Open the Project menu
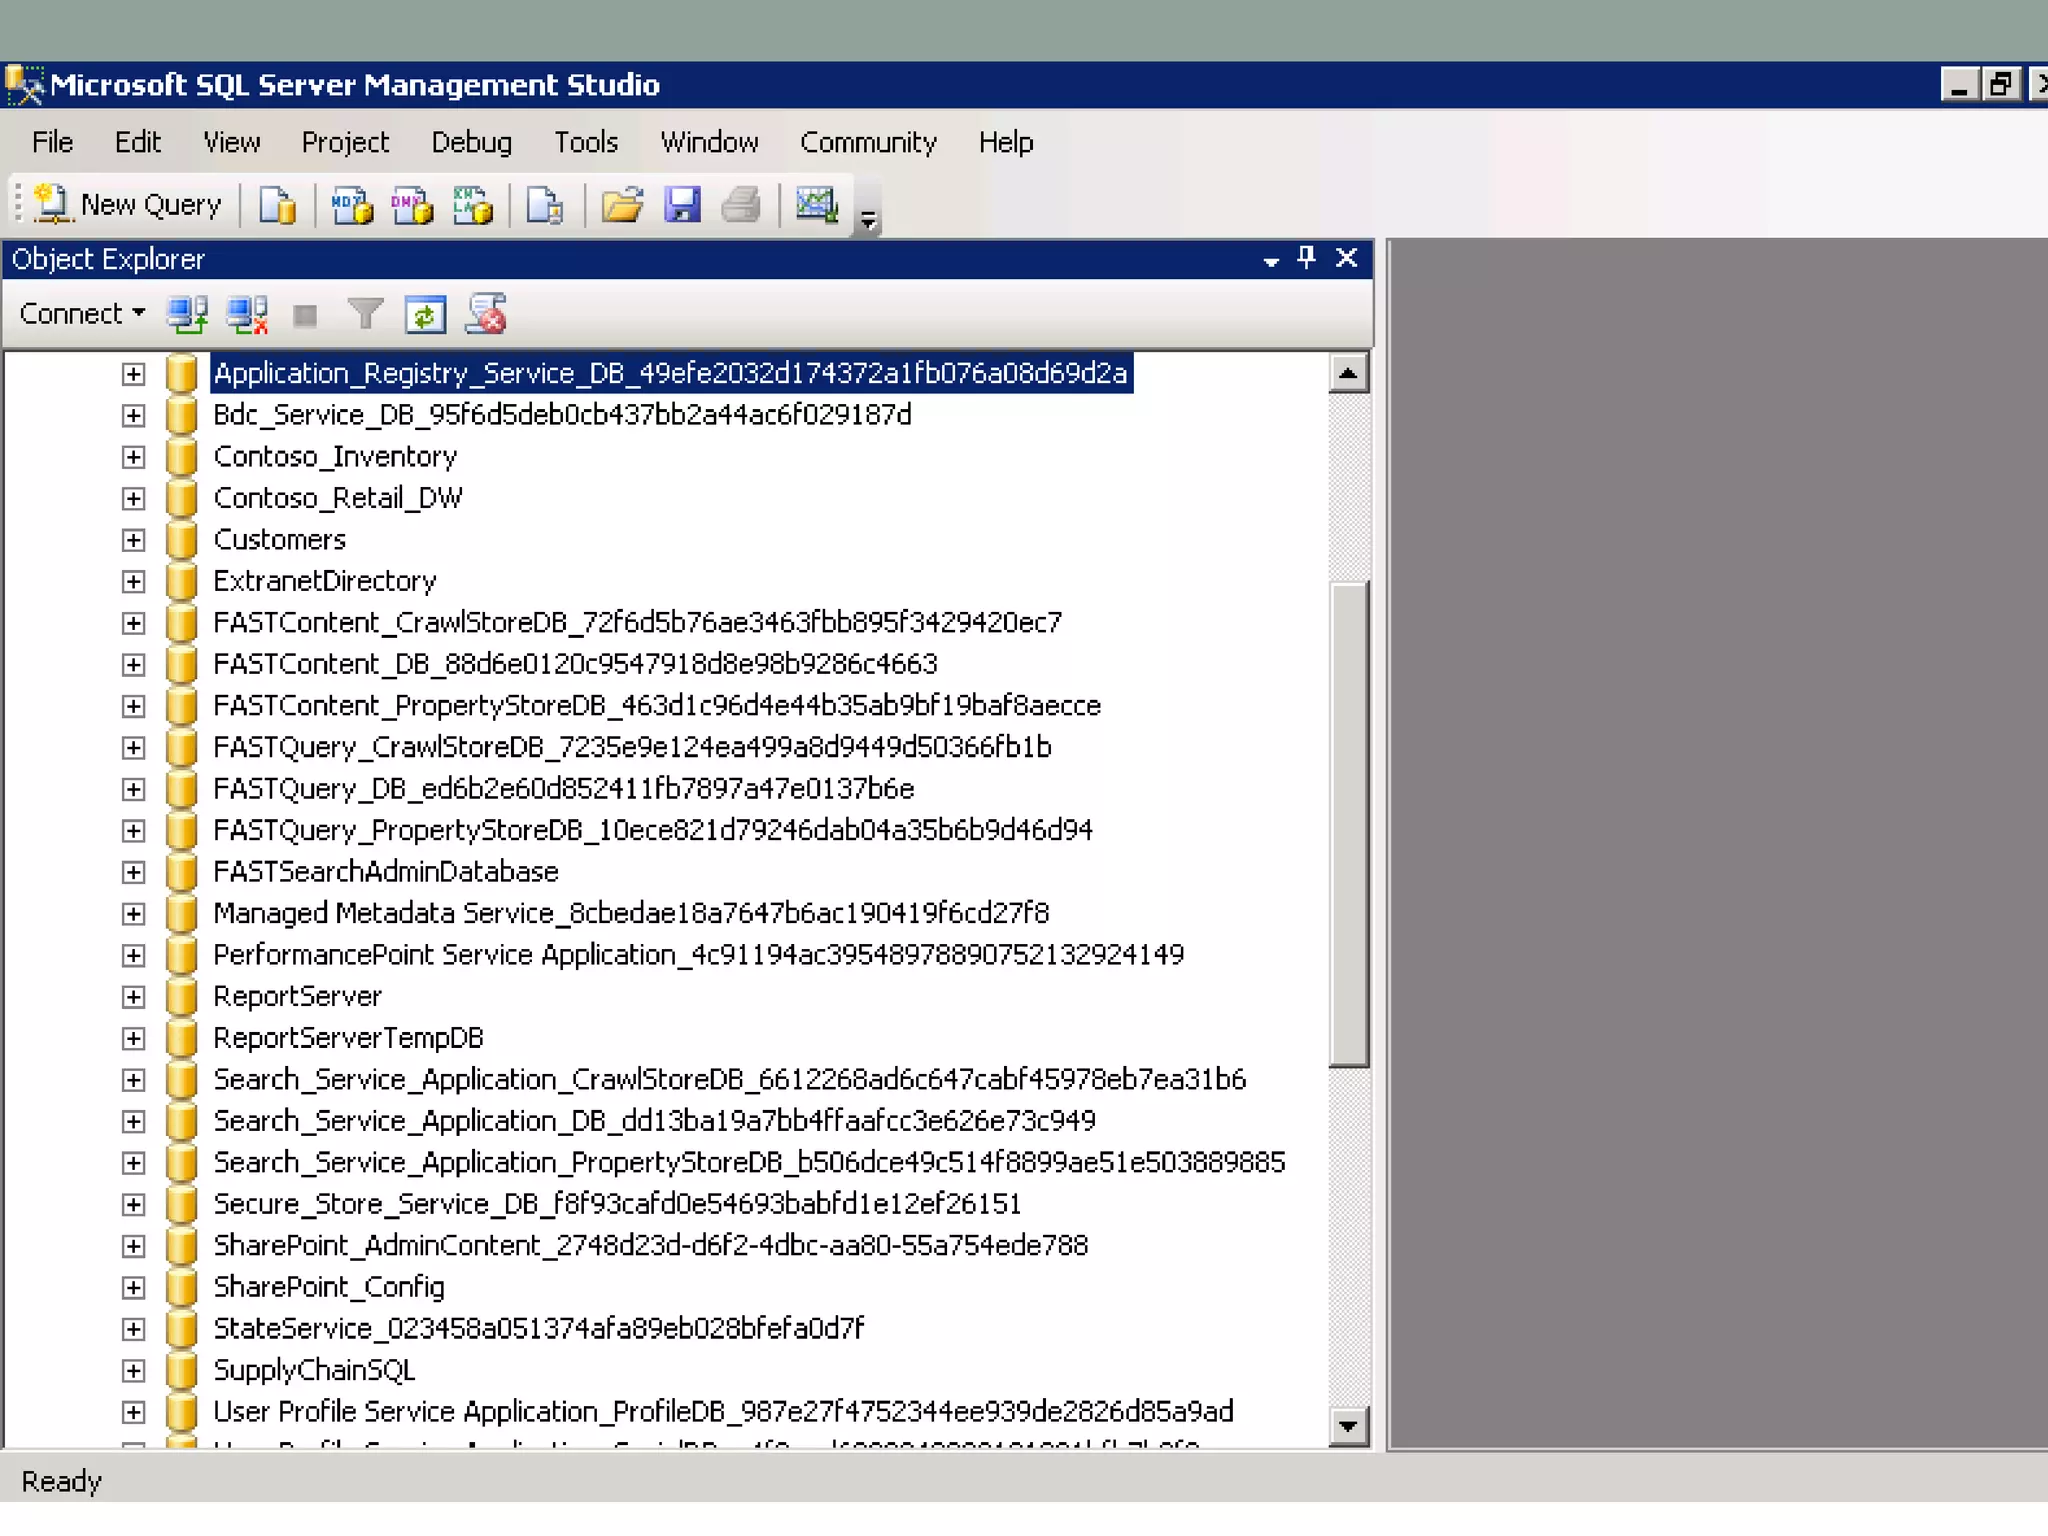 345,143
